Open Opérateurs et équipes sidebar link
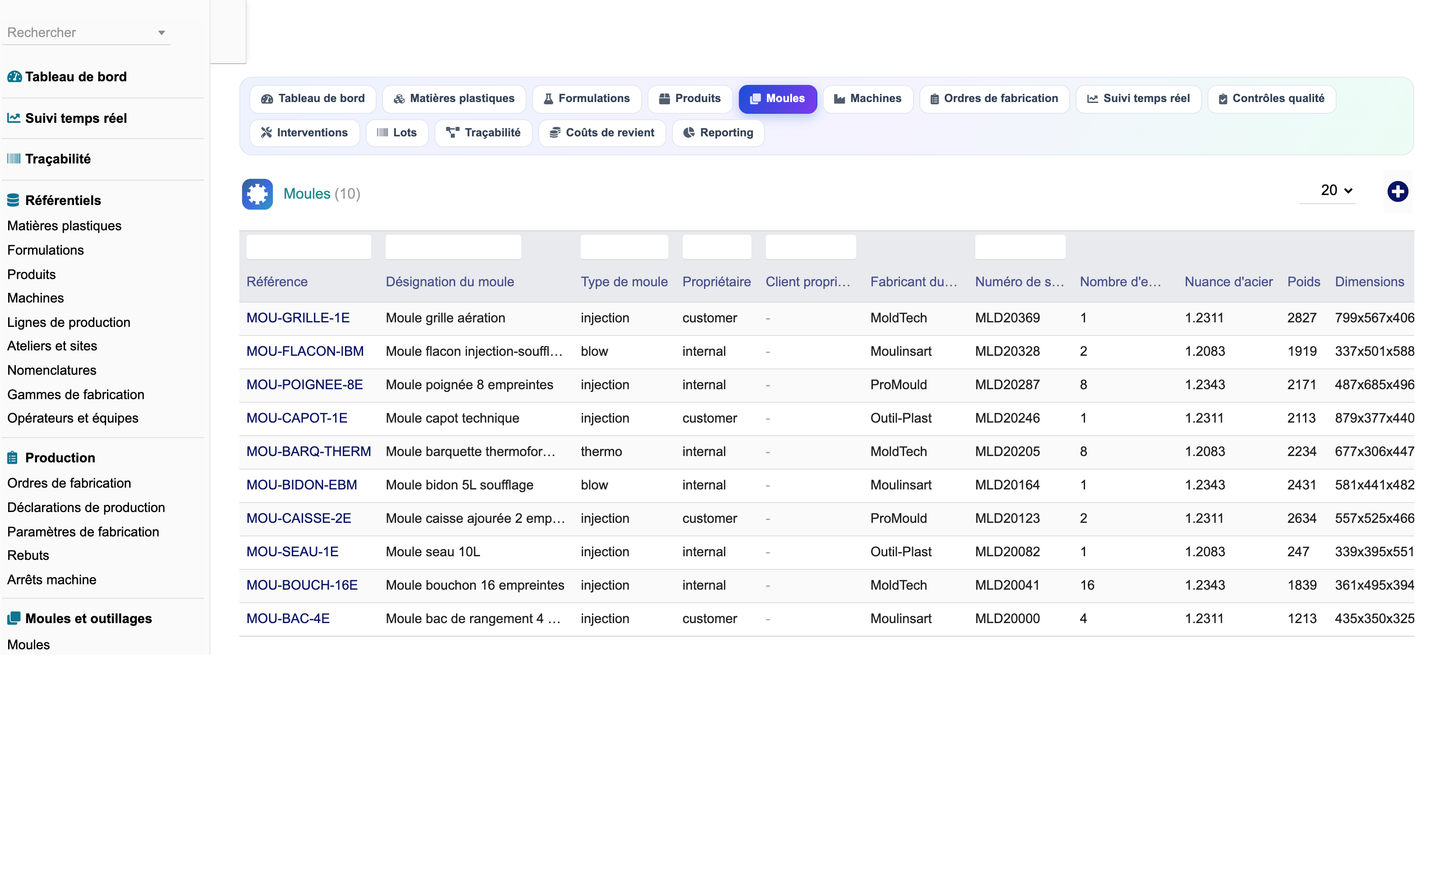 [x=72, y=418]
